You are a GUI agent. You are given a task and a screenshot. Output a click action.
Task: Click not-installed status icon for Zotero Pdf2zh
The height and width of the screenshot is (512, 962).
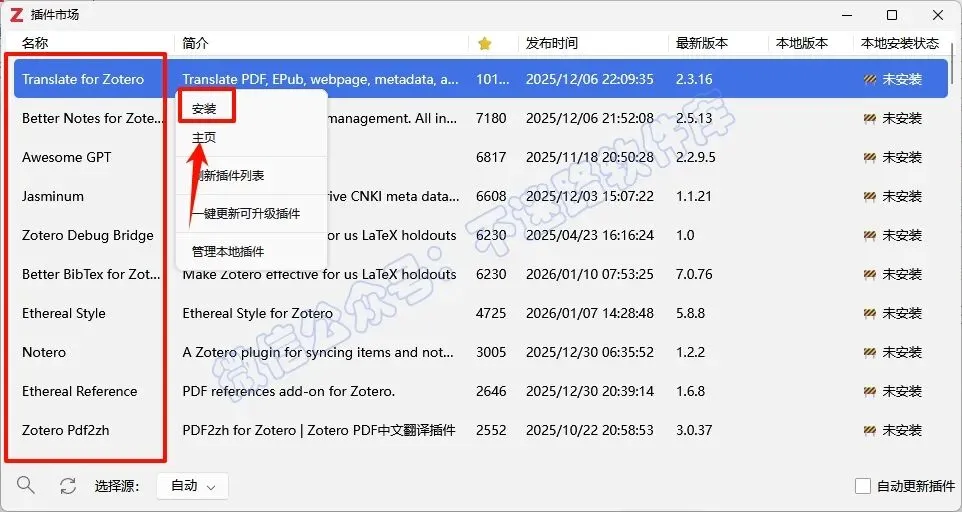869,430
